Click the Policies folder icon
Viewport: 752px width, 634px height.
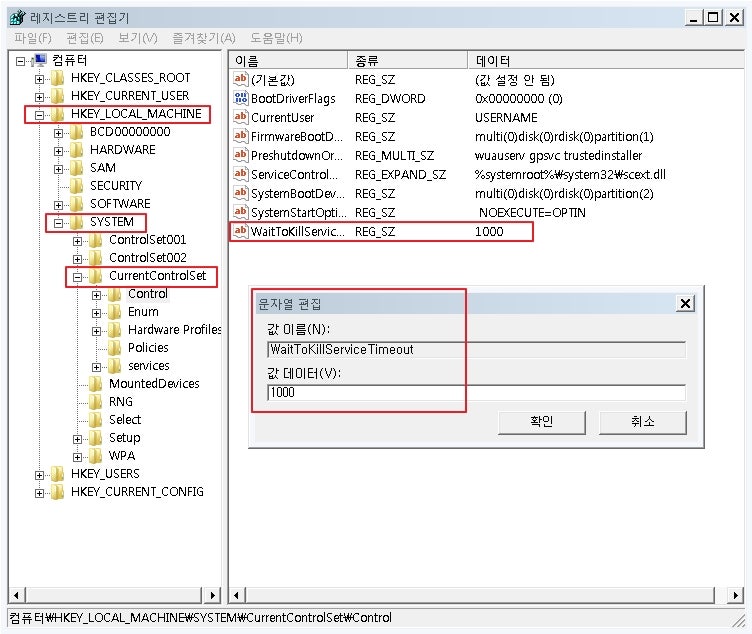115,348
